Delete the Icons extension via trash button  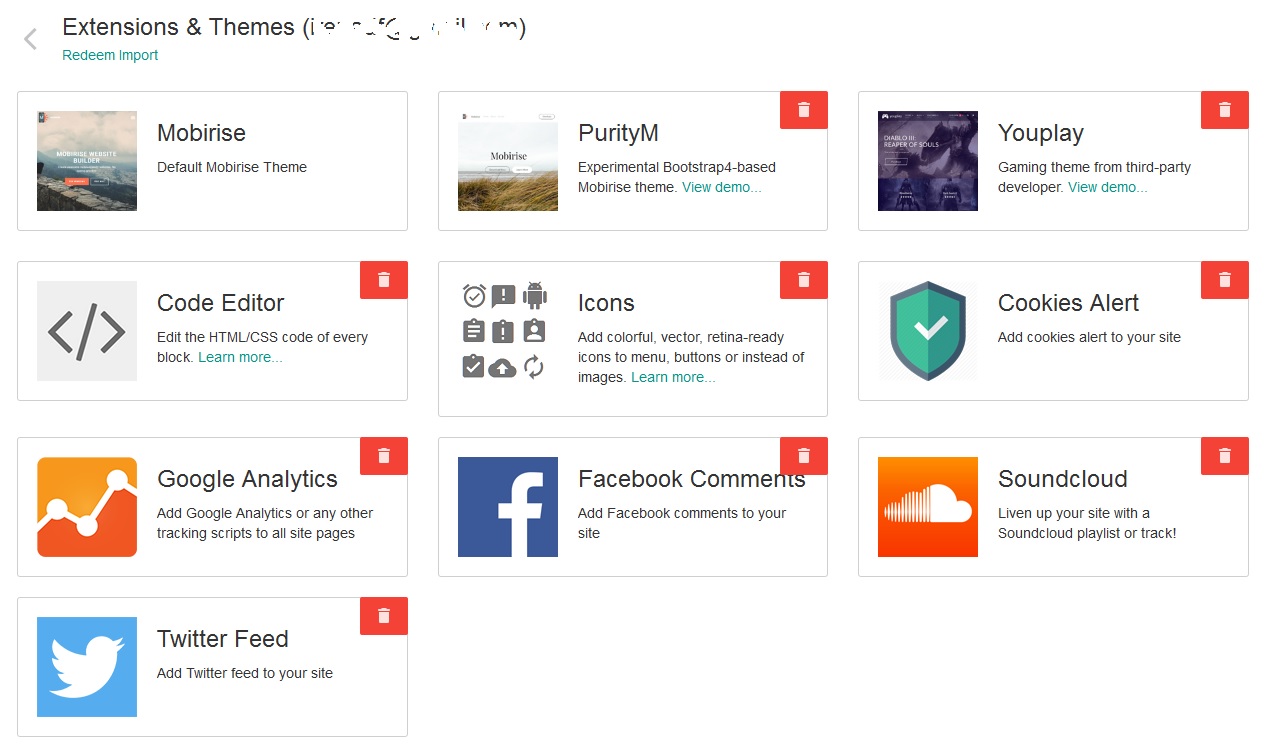point(803,280)
